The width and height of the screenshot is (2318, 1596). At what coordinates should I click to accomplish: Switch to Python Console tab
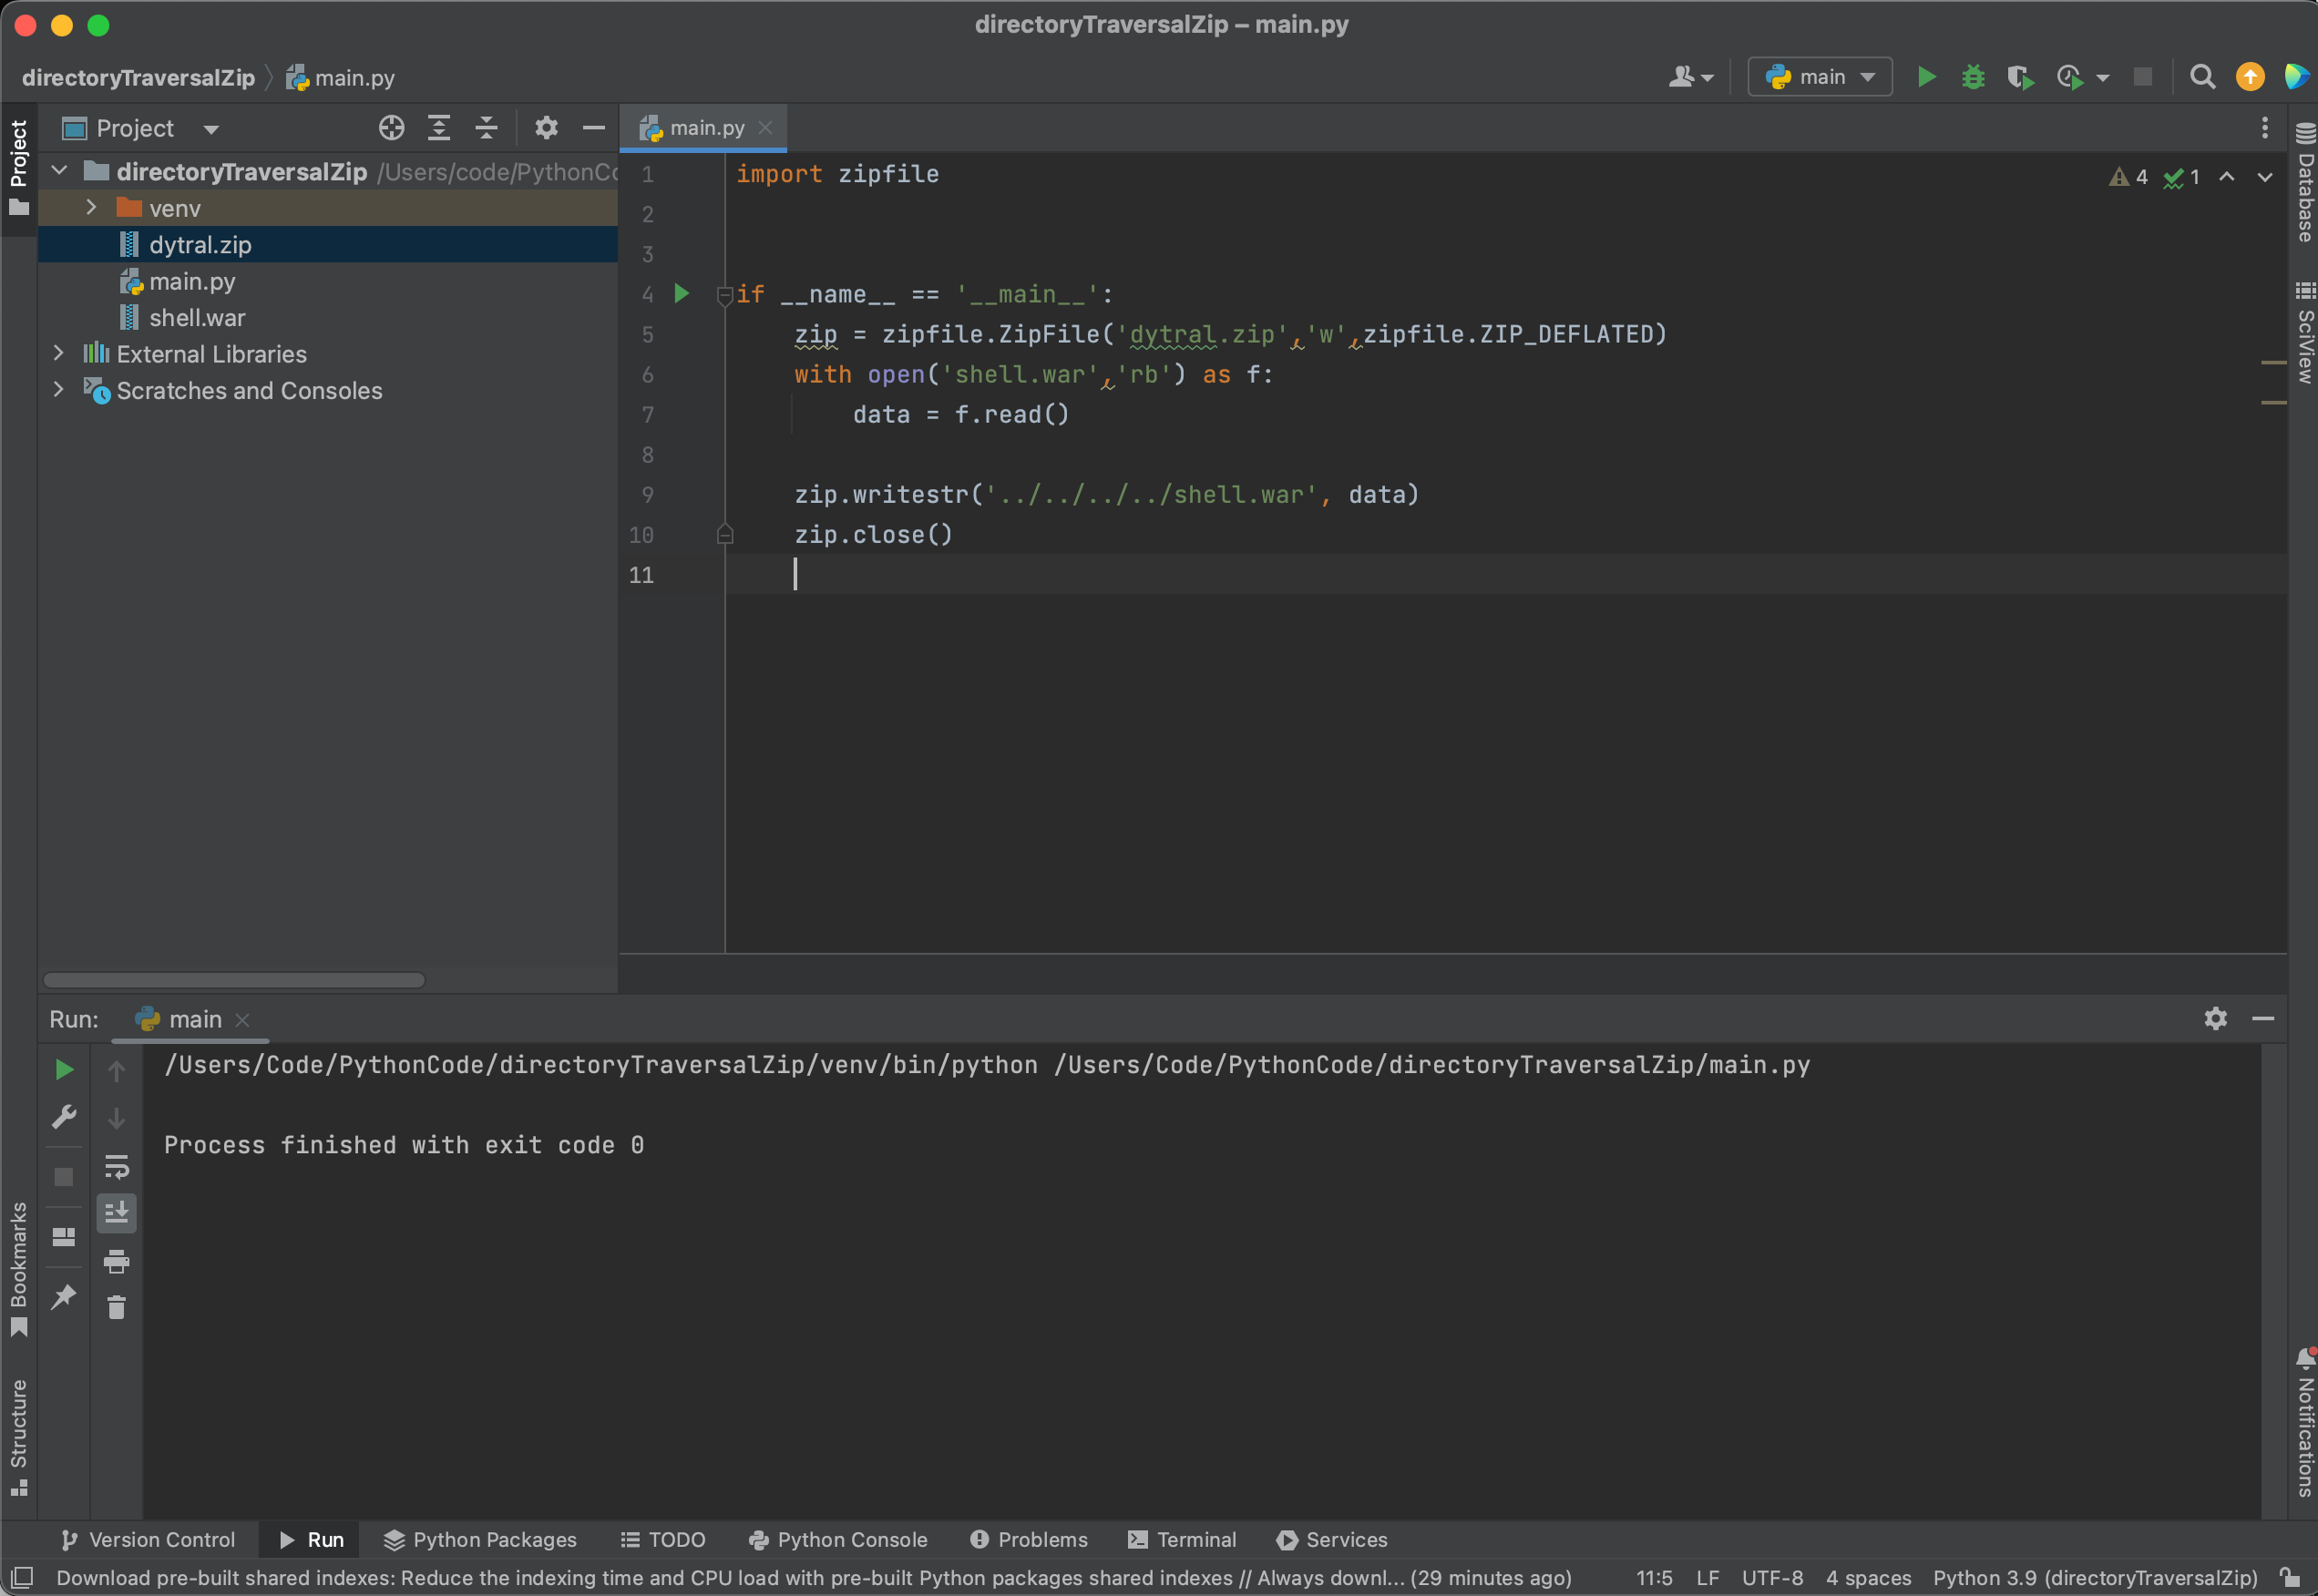[838, 1539]
